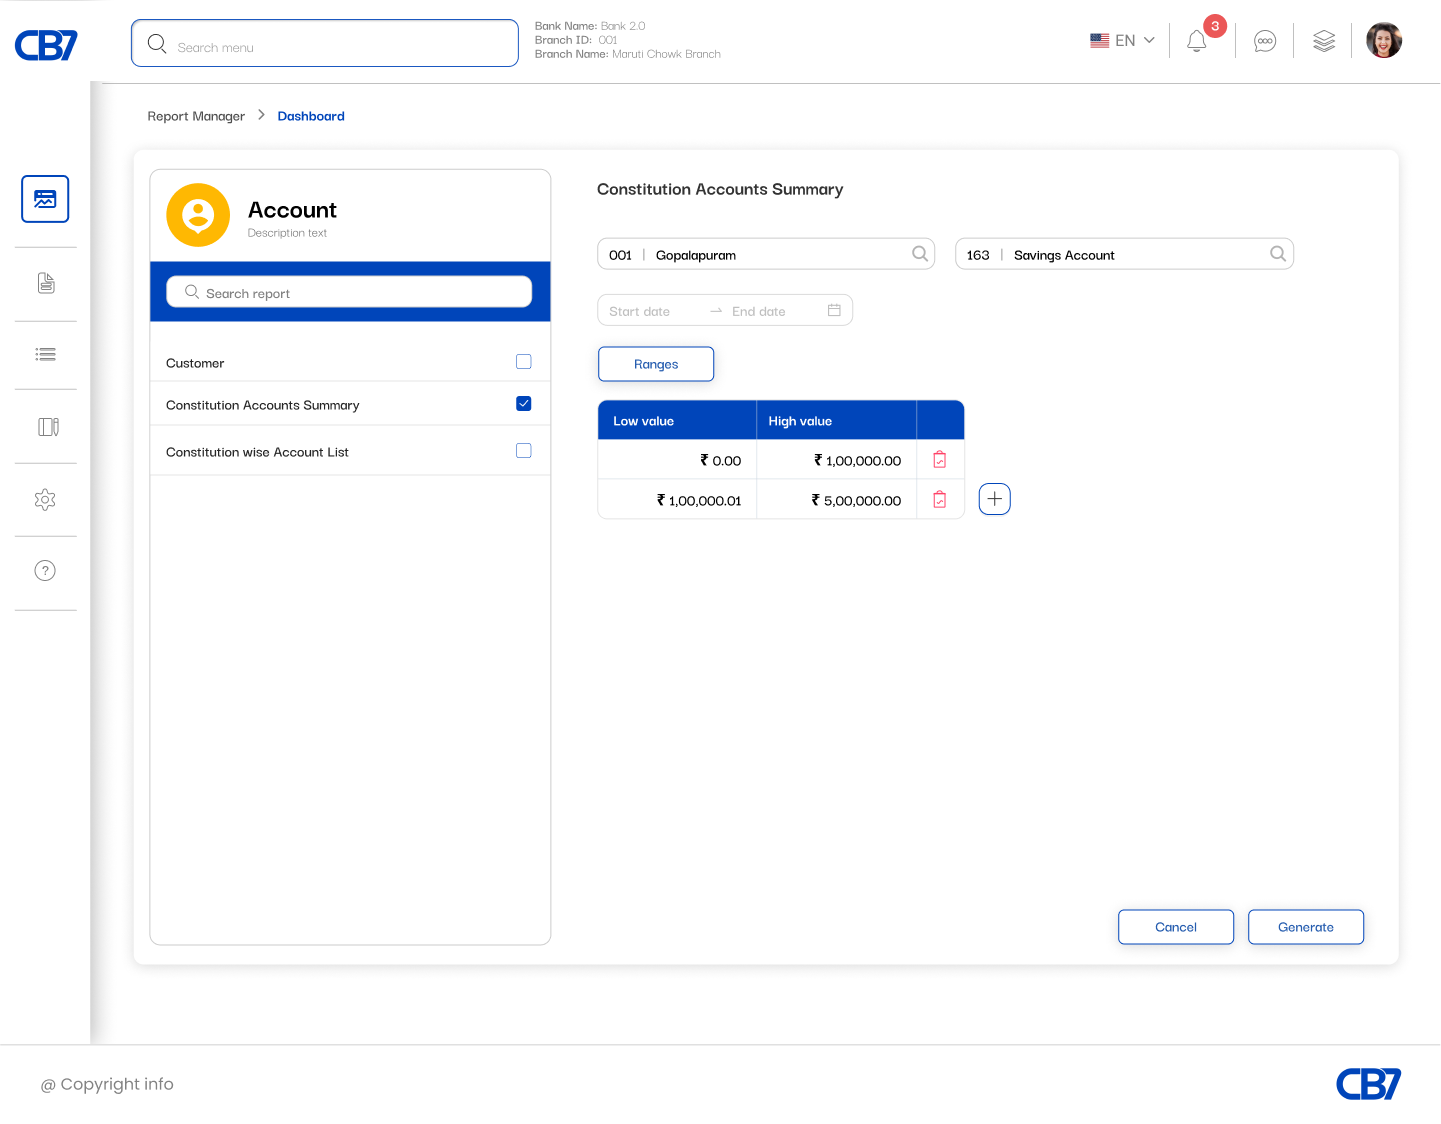Viewport: 1441px width, 1124px height.
Task: Click the Account panel title
Action: pos(292,210)
